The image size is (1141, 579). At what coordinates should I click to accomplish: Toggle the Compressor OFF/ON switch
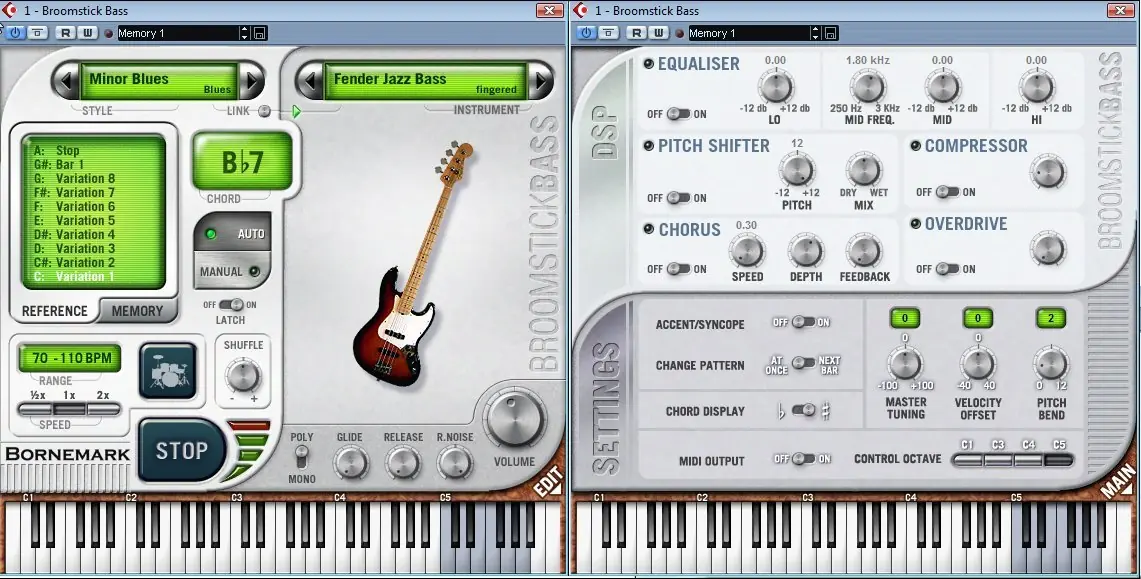(947, 192)
